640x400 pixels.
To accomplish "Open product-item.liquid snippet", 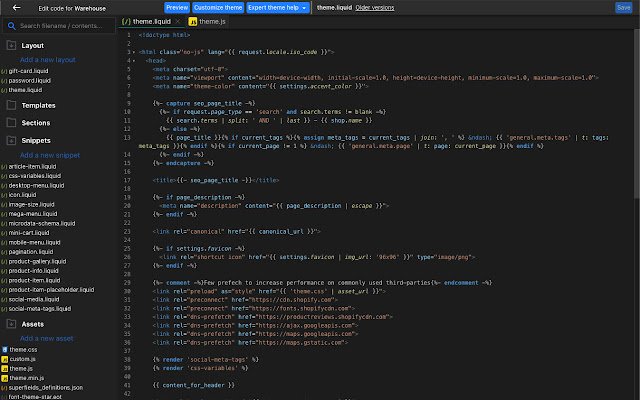I will click(34, 280).
